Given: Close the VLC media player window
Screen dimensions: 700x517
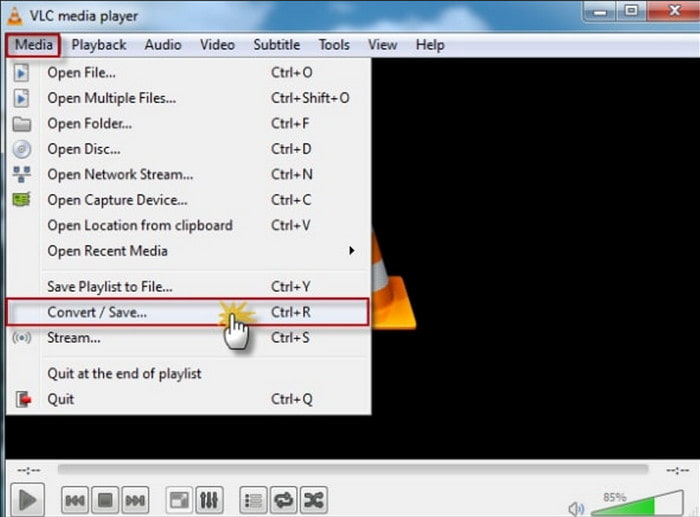Looking at the screenshot, I should (x=674, y=11).
